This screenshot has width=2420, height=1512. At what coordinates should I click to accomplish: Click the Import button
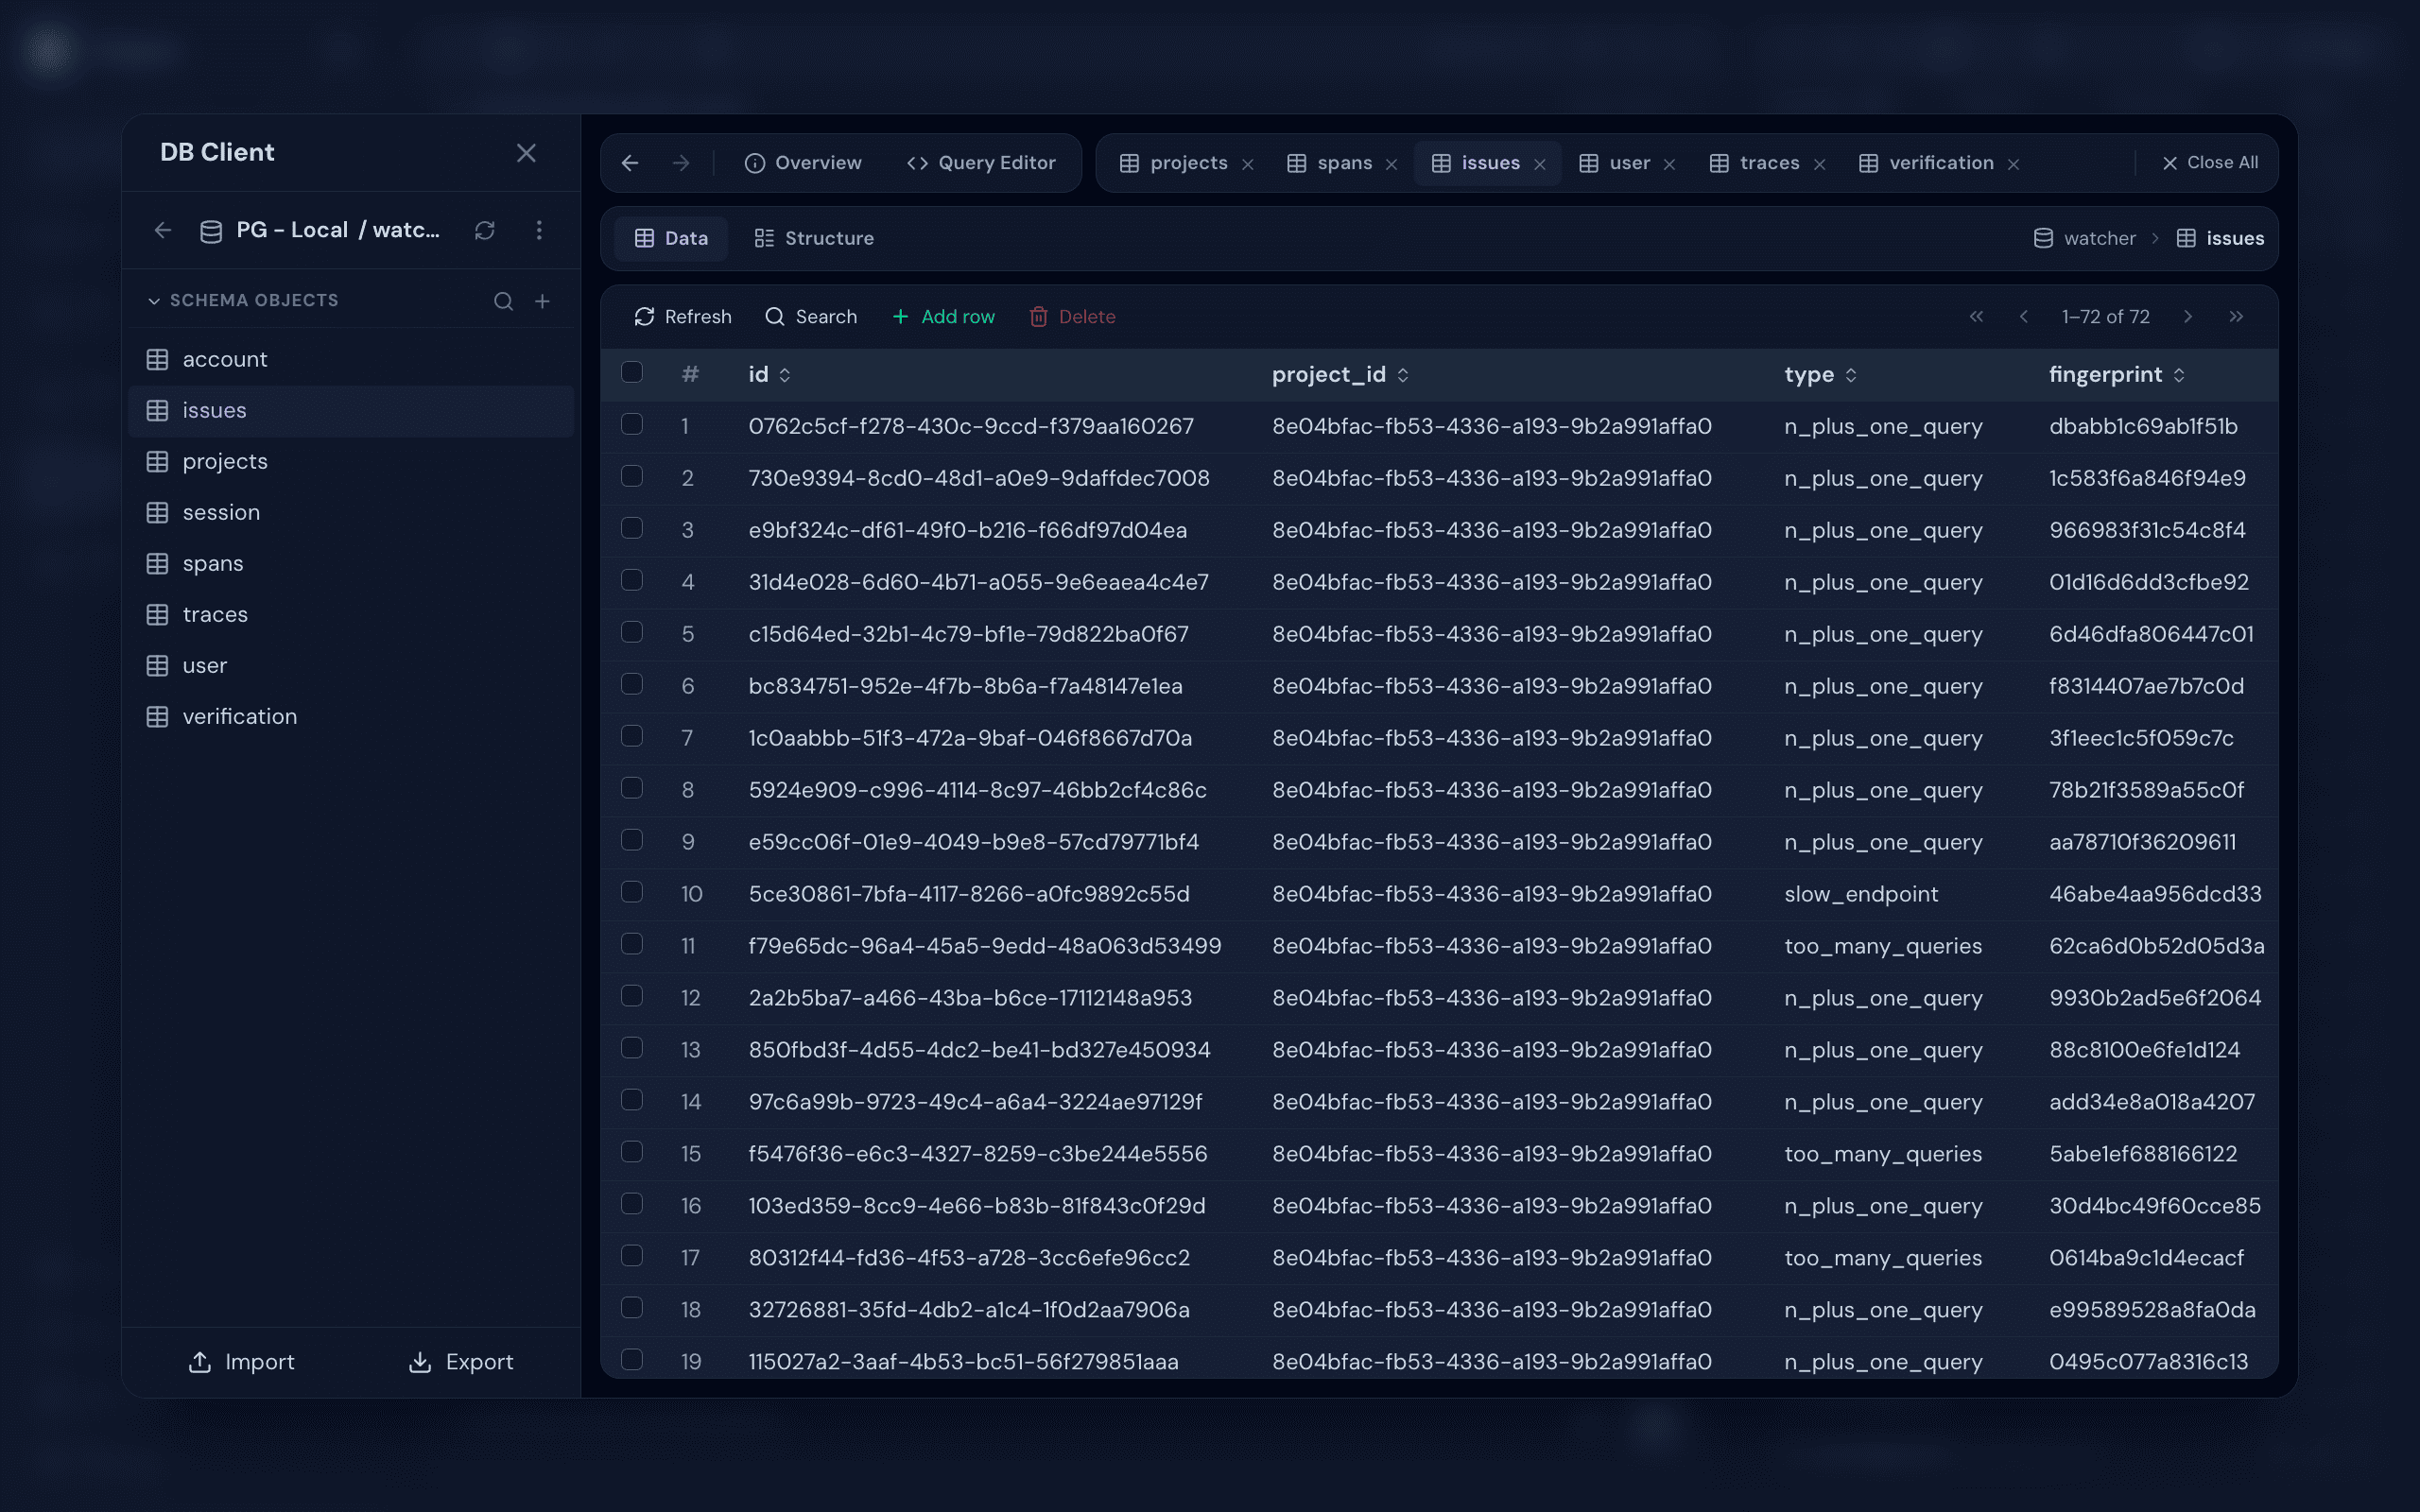[241, 1362]
